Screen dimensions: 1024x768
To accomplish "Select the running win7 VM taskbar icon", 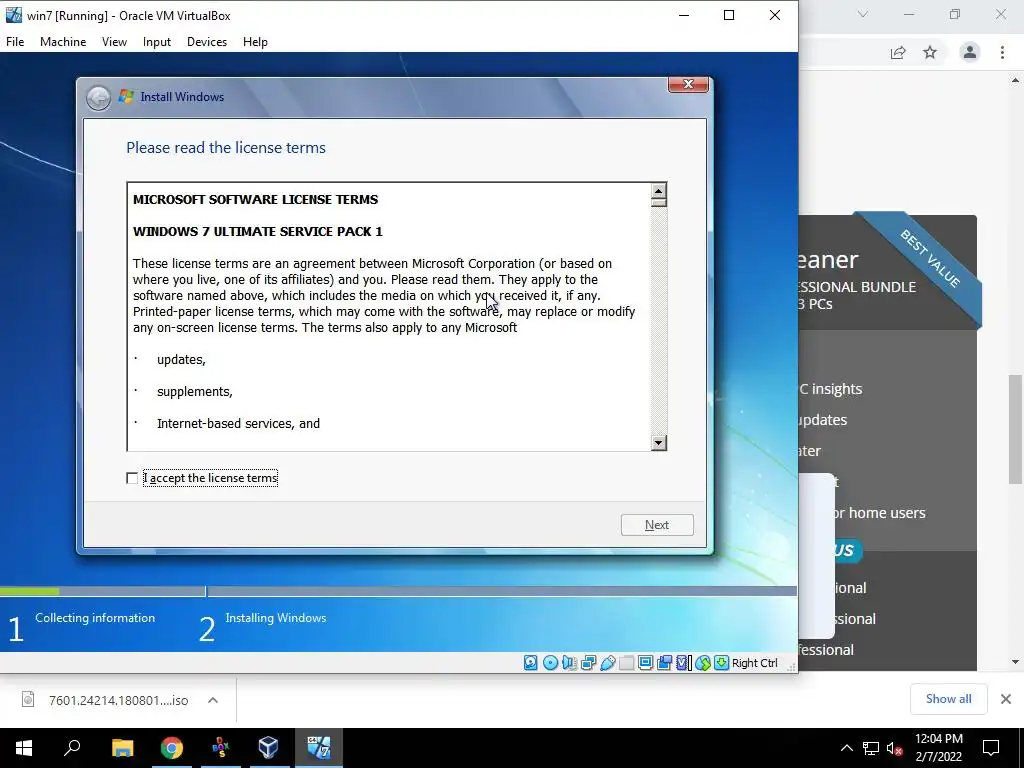I will (319, 748).
